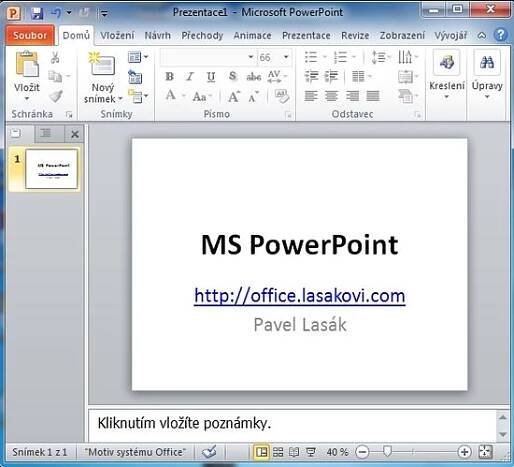Toggle italic formatting
Viewport: 514px width, 467px height.
[190, 77]
